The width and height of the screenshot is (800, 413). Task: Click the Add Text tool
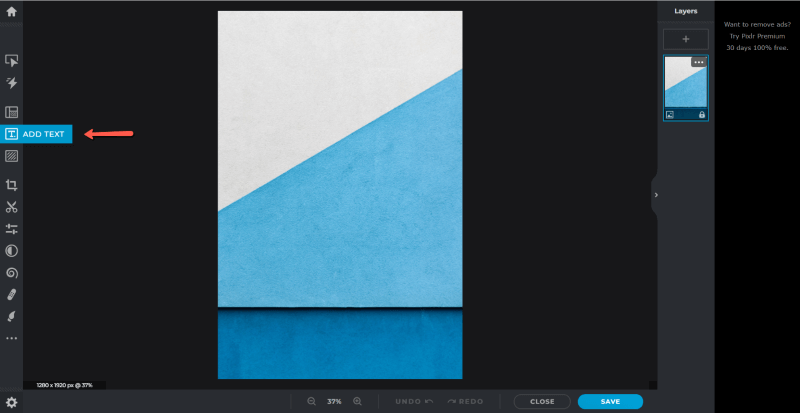[x=36, y=134]
